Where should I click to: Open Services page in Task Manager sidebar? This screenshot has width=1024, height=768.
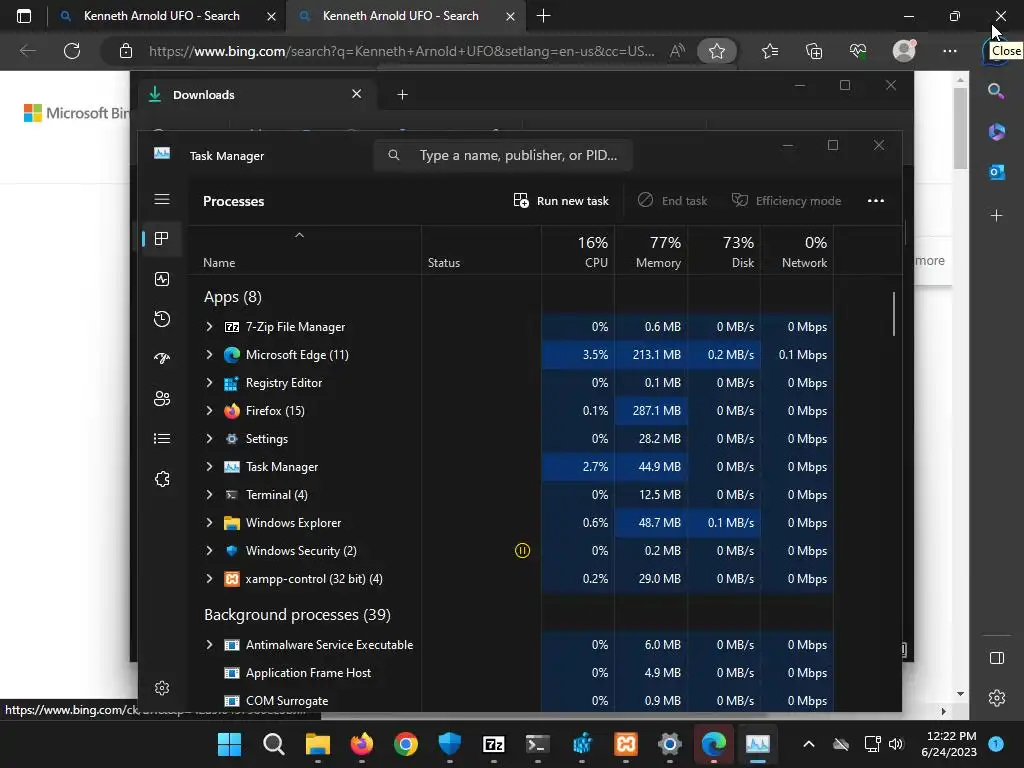point(162,479)
